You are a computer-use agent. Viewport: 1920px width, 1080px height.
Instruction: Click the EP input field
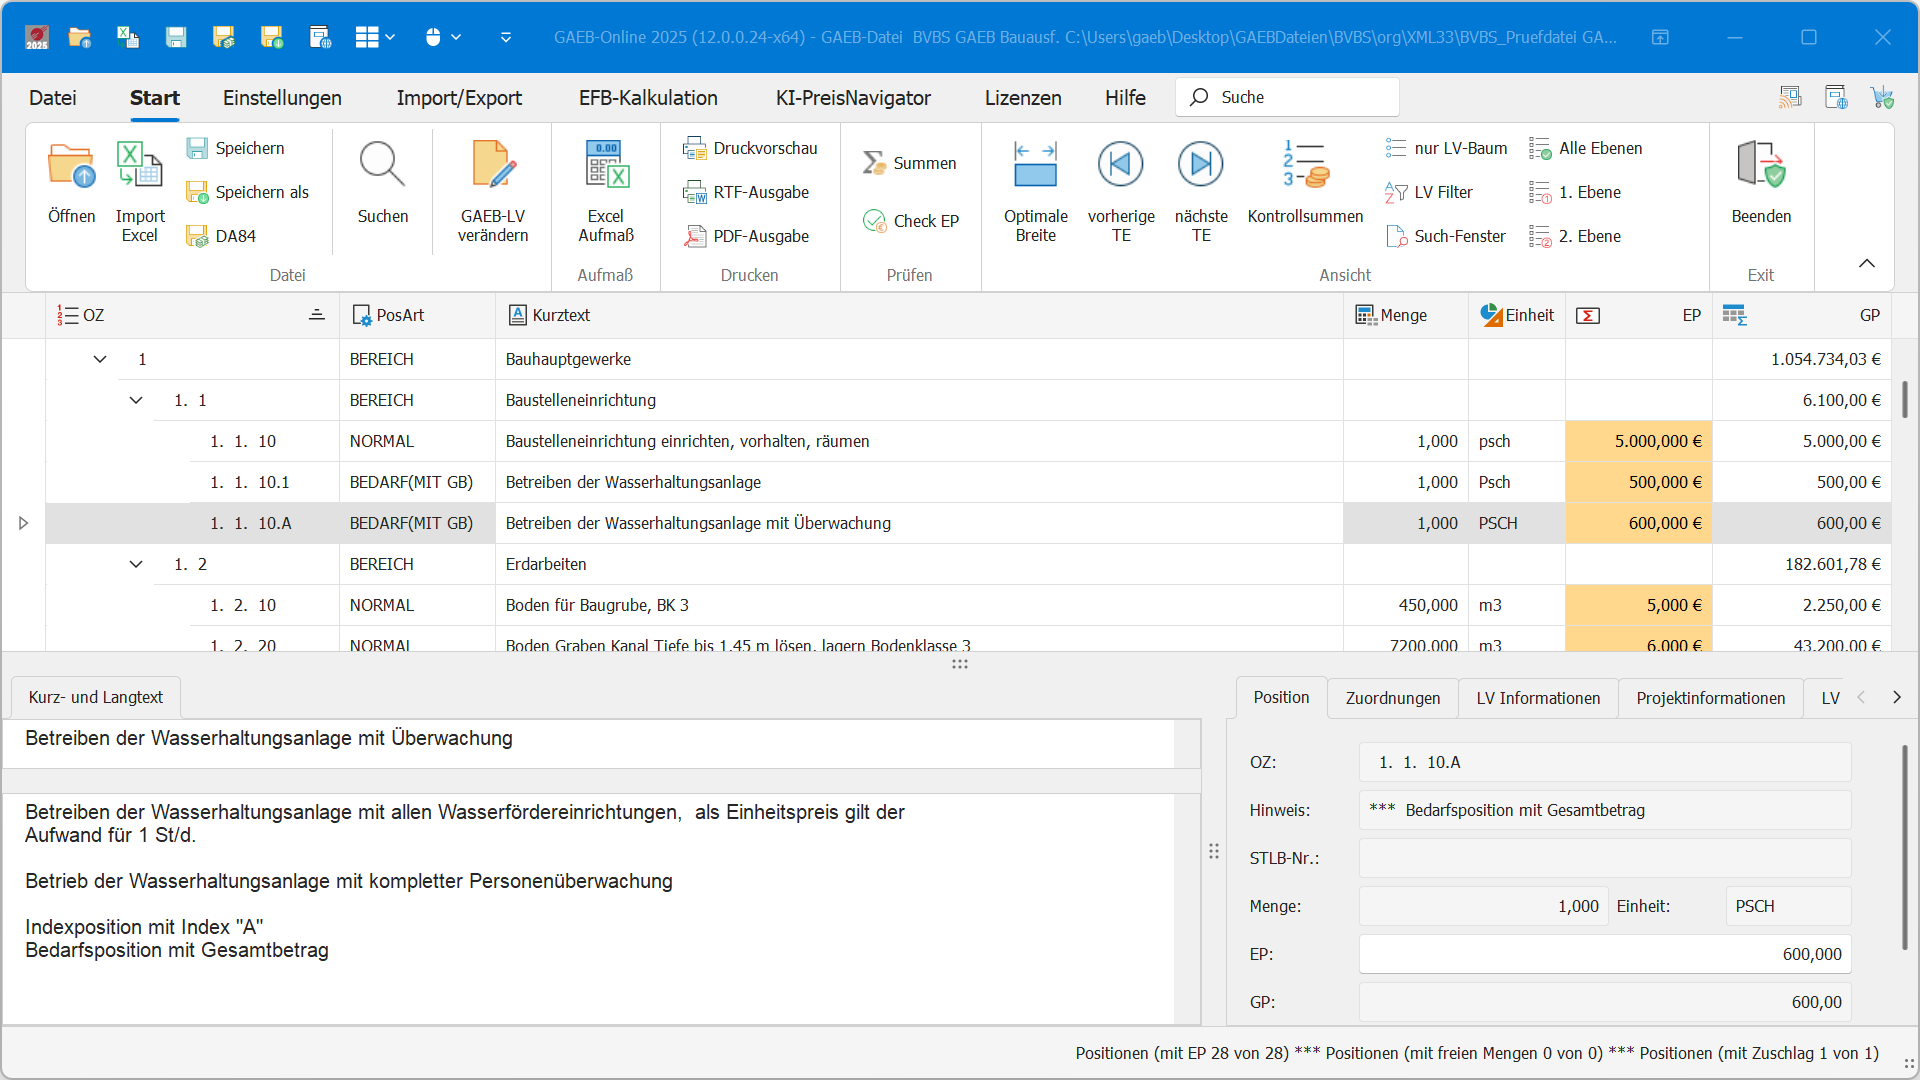pyautogui.click(x=1604, y=954)
